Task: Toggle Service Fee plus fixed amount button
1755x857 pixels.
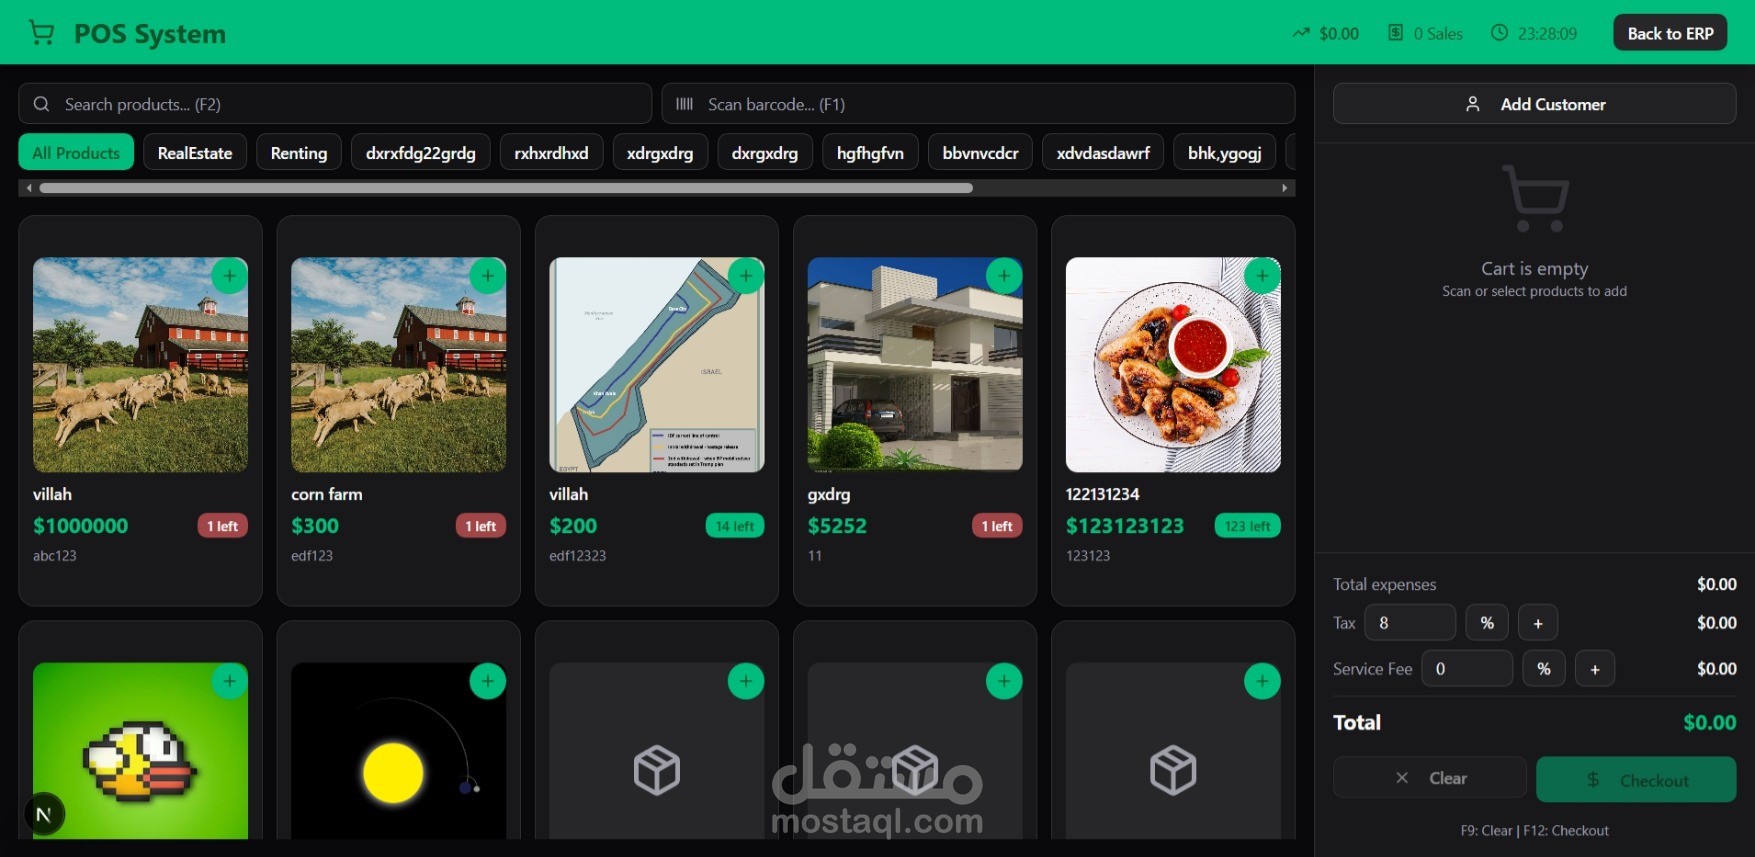Action: pos(1595,669)
